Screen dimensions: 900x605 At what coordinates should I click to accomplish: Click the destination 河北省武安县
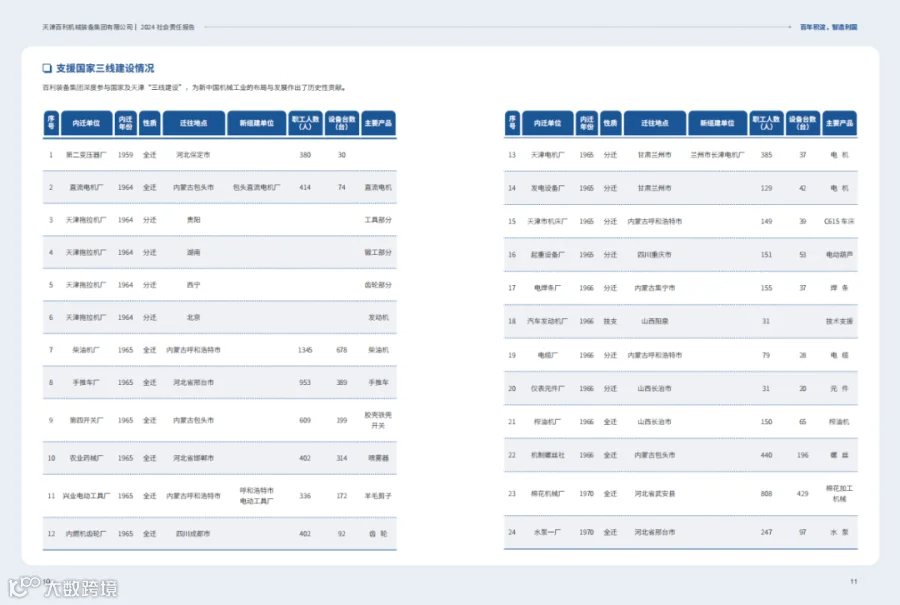coord(654,494)
